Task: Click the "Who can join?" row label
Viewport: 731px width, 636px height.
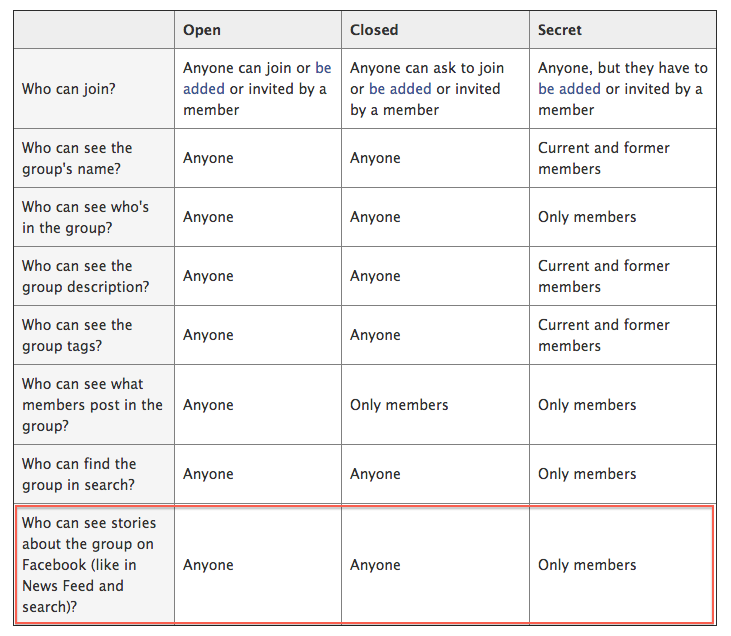Action: 69,89
